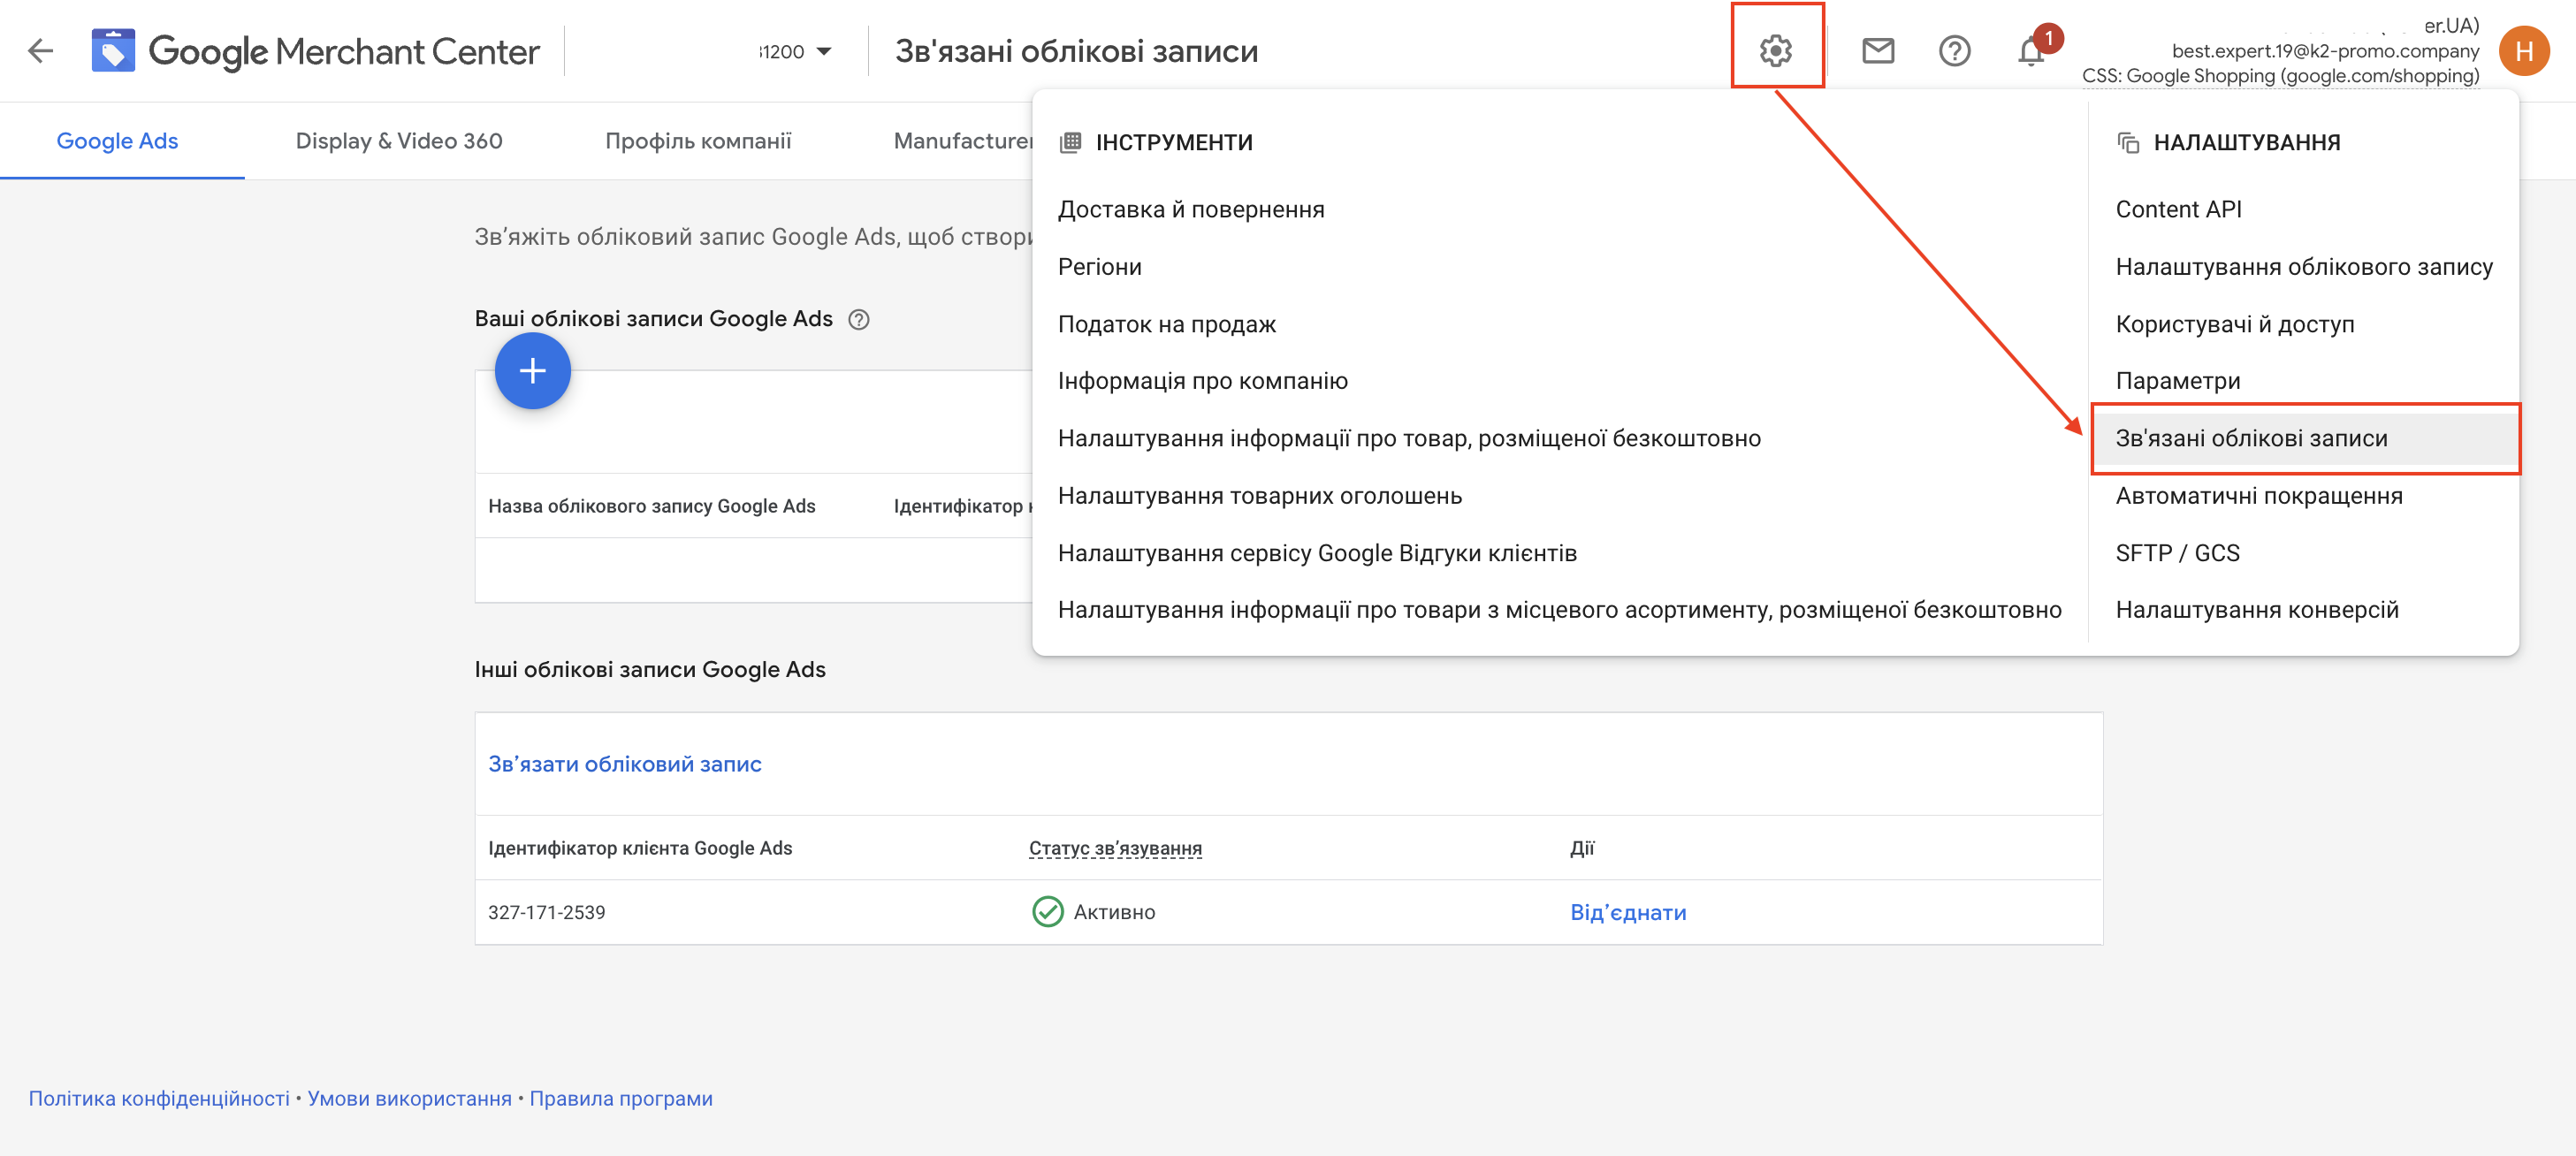Open SFTP / GCS menu item
Image resolution: width=2576 pixels, height=1156 pixels.
click(2177, 553)
